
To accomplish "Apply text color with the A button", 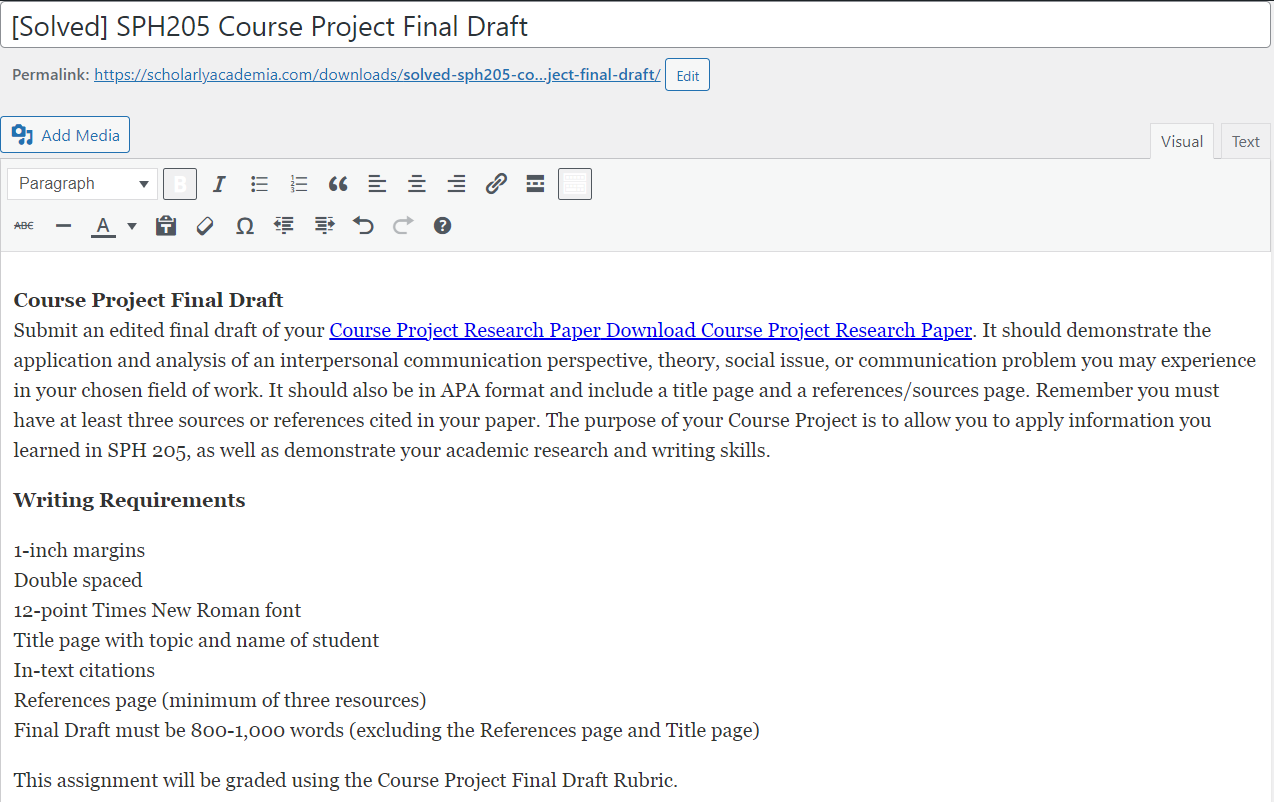I will (103, 226).
